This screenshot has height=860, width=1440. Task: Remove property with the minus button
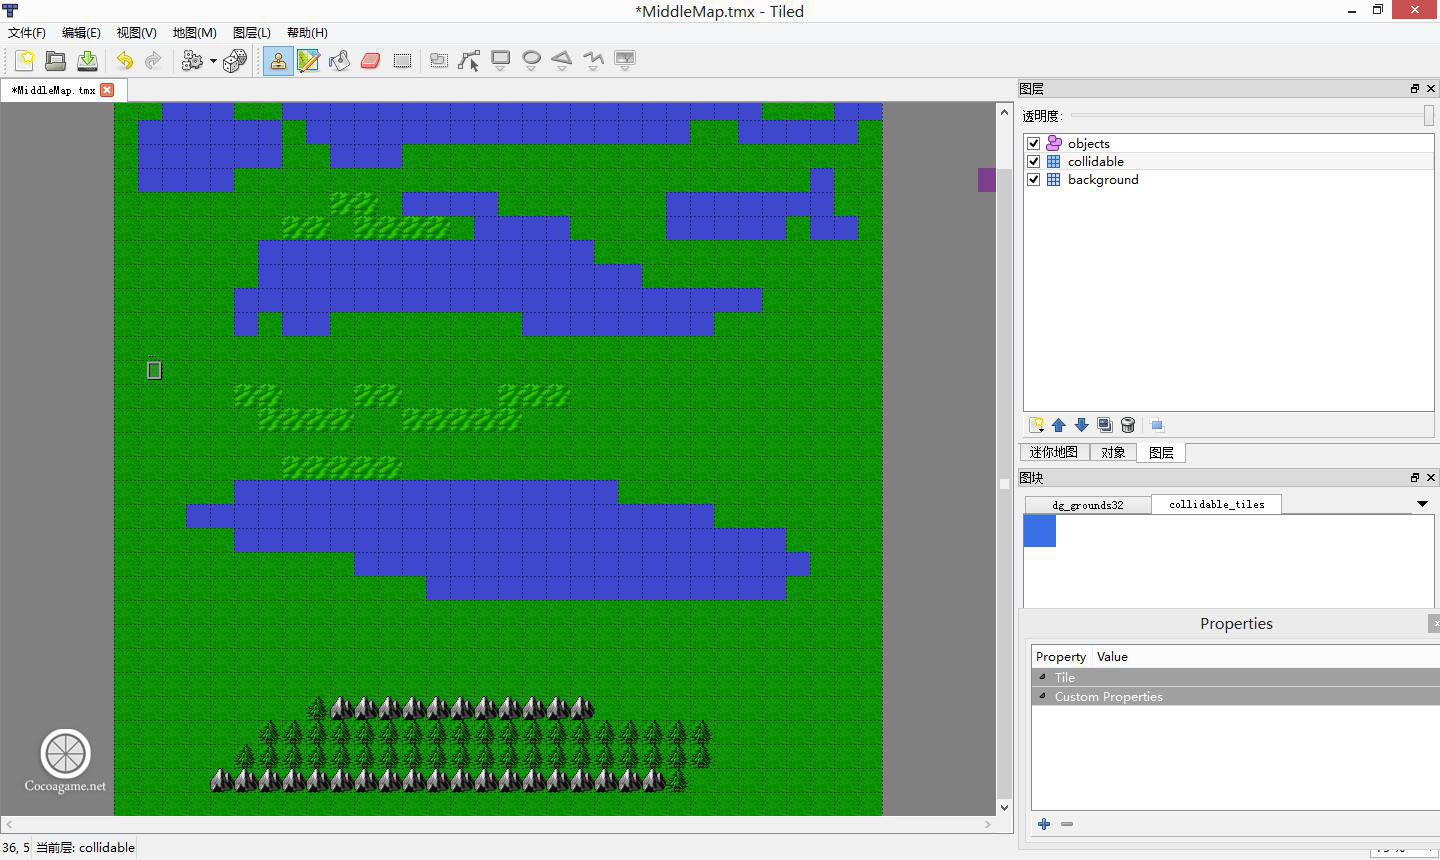tap(1067, 824)
